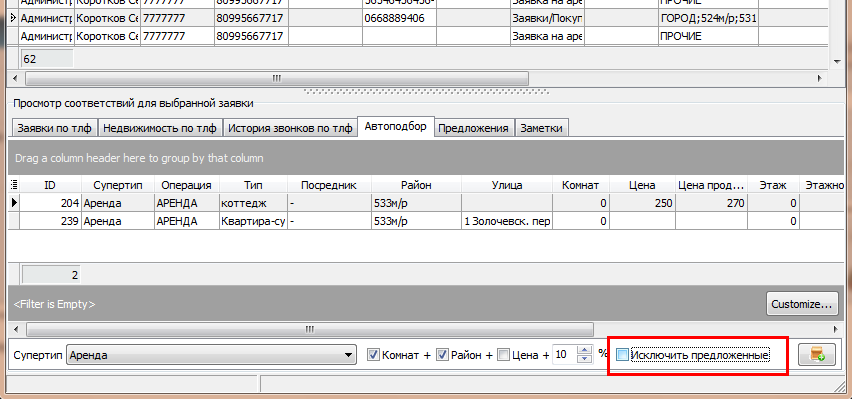Viewport: 852px width, 399px height.
Task: Sort by the Цена прод... column header
Action: point(711,185)
